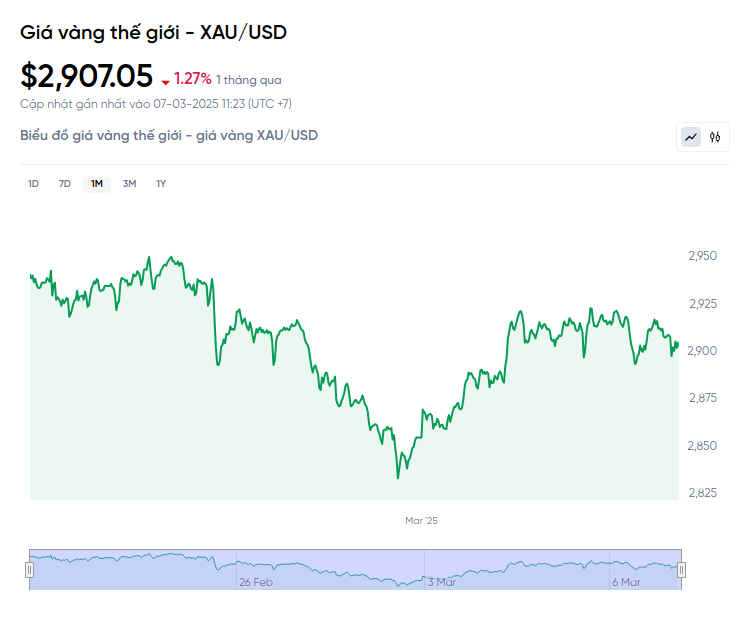
Task: Click 6 Mar in the navigator
Action: point(626,581)
